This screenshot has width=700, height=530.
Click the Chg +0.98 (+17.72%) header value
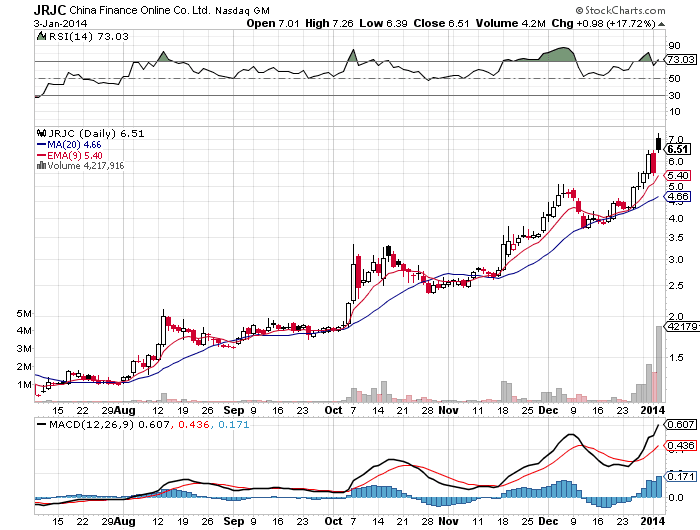point(604,23)
